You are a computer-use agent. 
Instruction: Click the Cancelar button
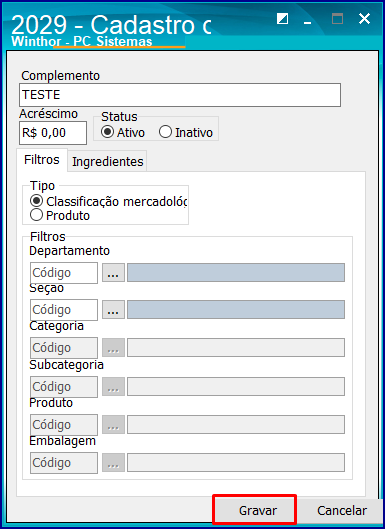tap(339, 510)
